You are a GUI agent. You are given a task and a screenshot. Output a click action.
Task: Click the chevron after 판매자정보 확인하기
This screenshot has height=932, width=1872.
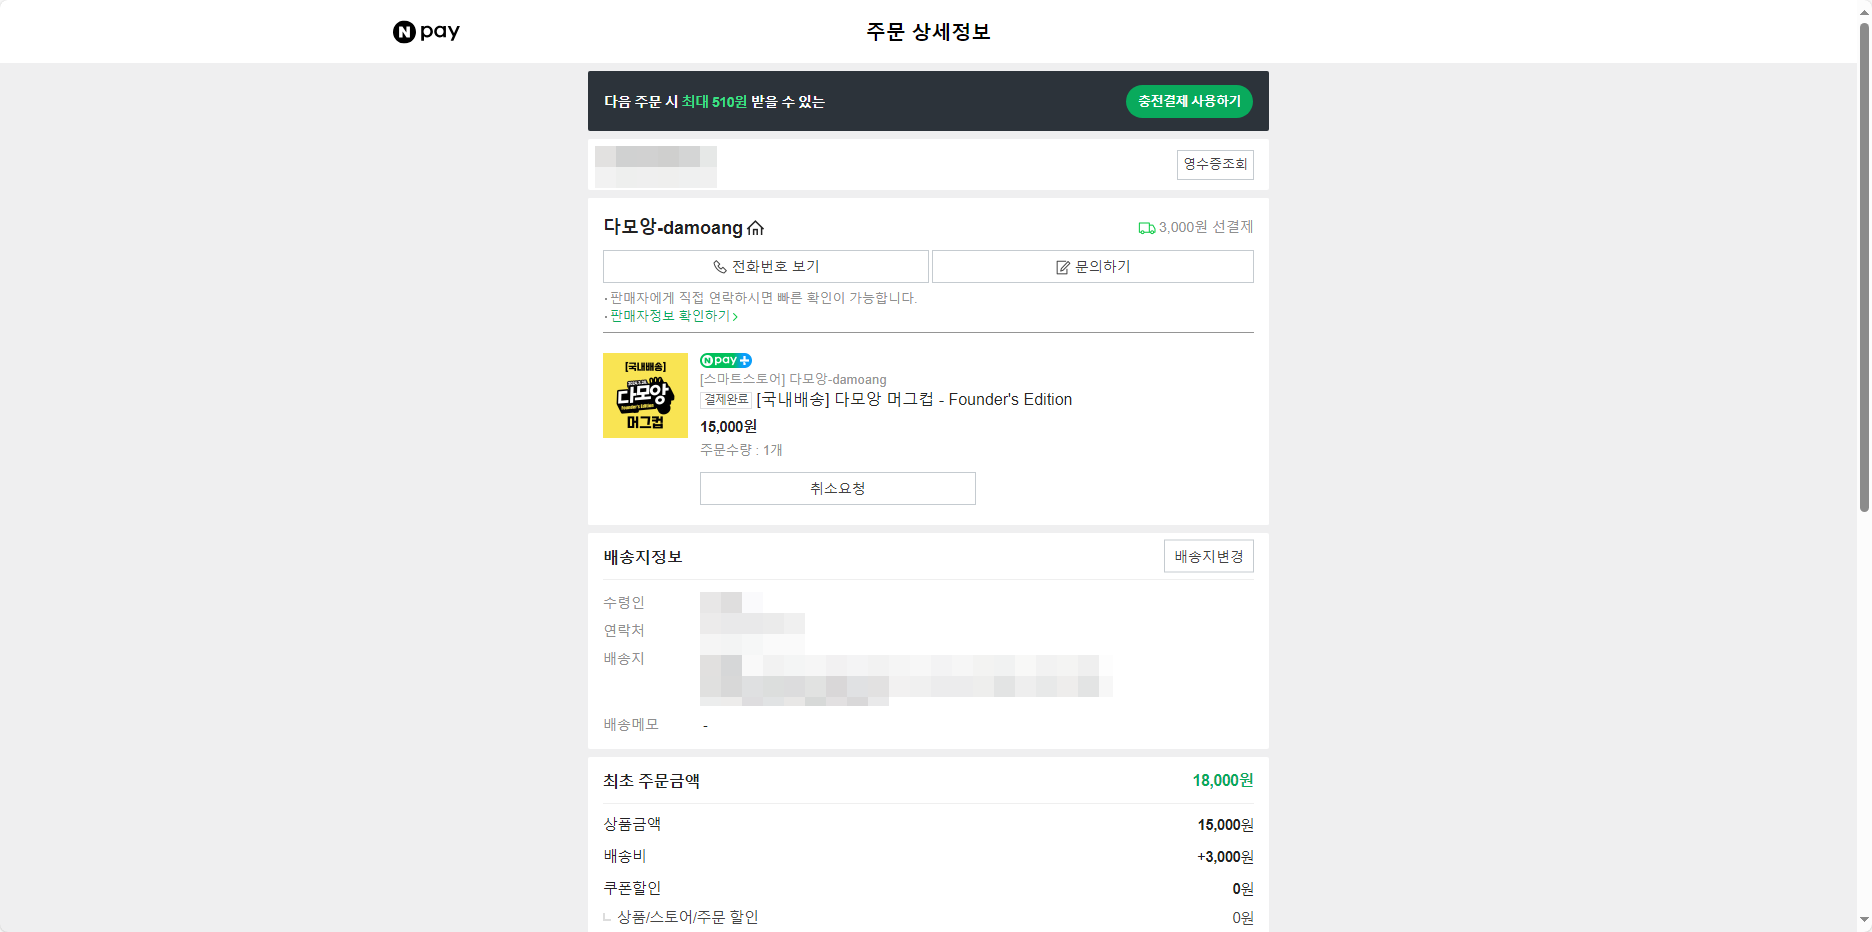click(735, 317)
